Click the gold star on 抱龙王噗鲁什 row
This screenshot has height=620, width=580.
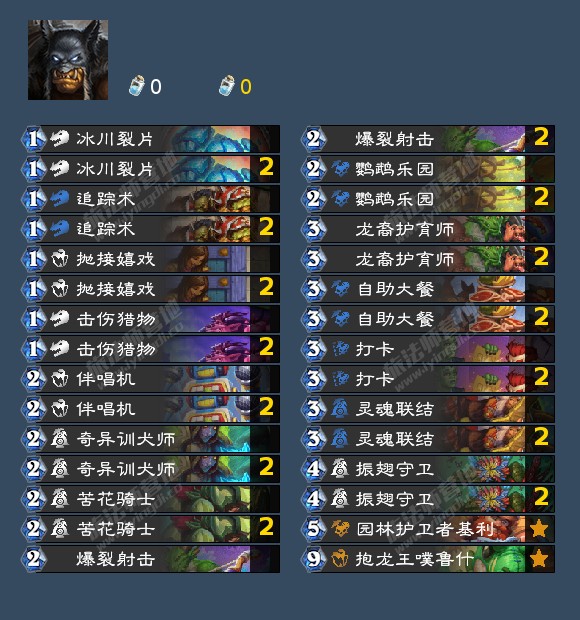[539, 558]
